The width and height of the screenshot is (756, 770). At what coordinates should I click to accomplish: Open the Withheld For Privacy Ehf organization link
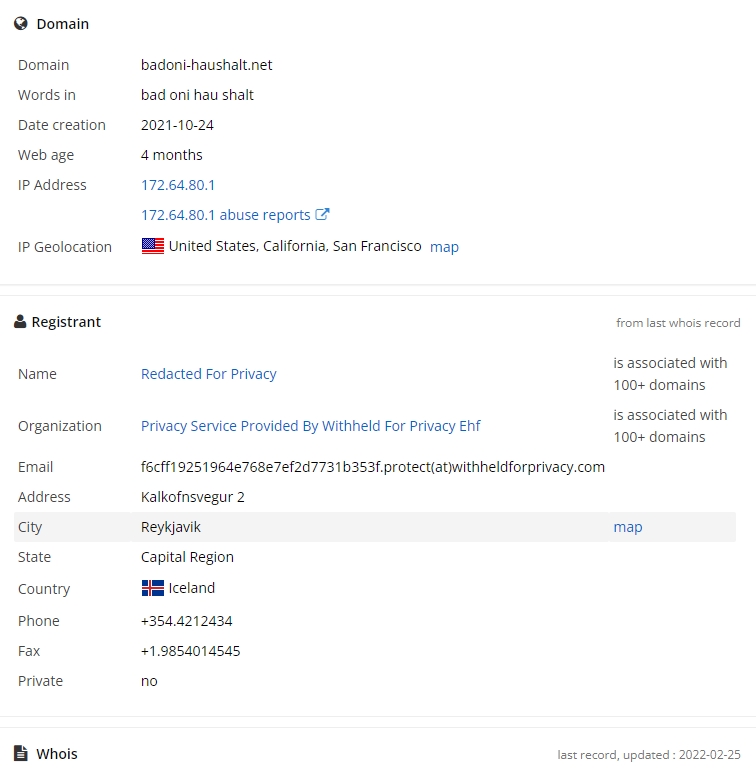(x=310, y=426)
